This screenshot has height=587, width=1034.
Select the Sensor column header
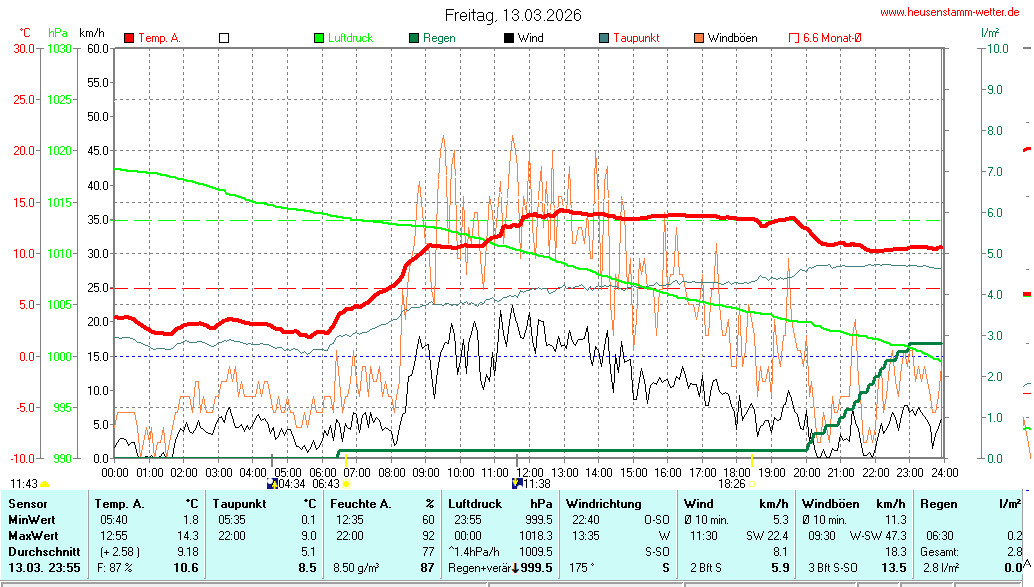[28, 503]
